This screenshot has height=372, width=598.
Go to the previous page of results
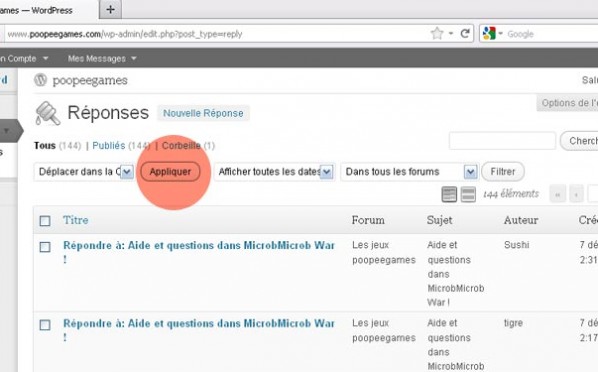click(x=576, y=195)
